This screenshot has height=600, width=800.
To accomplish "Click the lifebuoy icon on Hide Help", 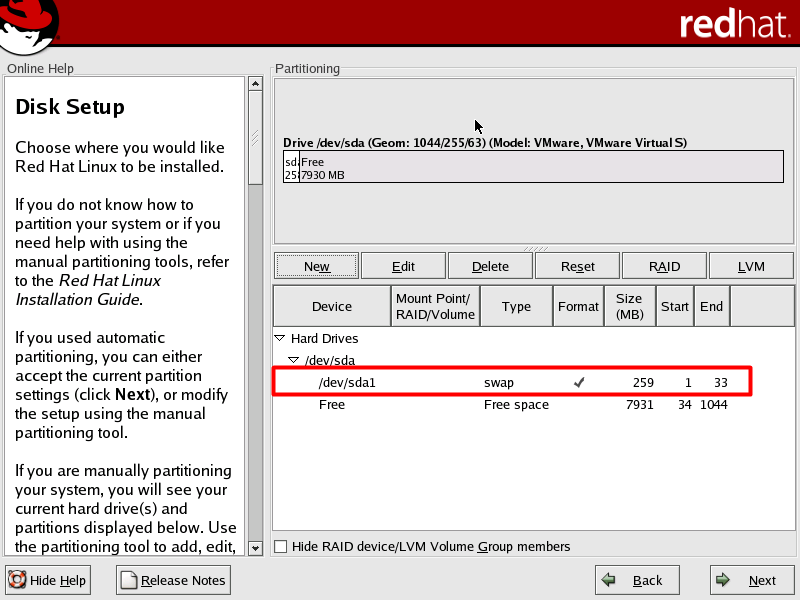I will point(17,580).
